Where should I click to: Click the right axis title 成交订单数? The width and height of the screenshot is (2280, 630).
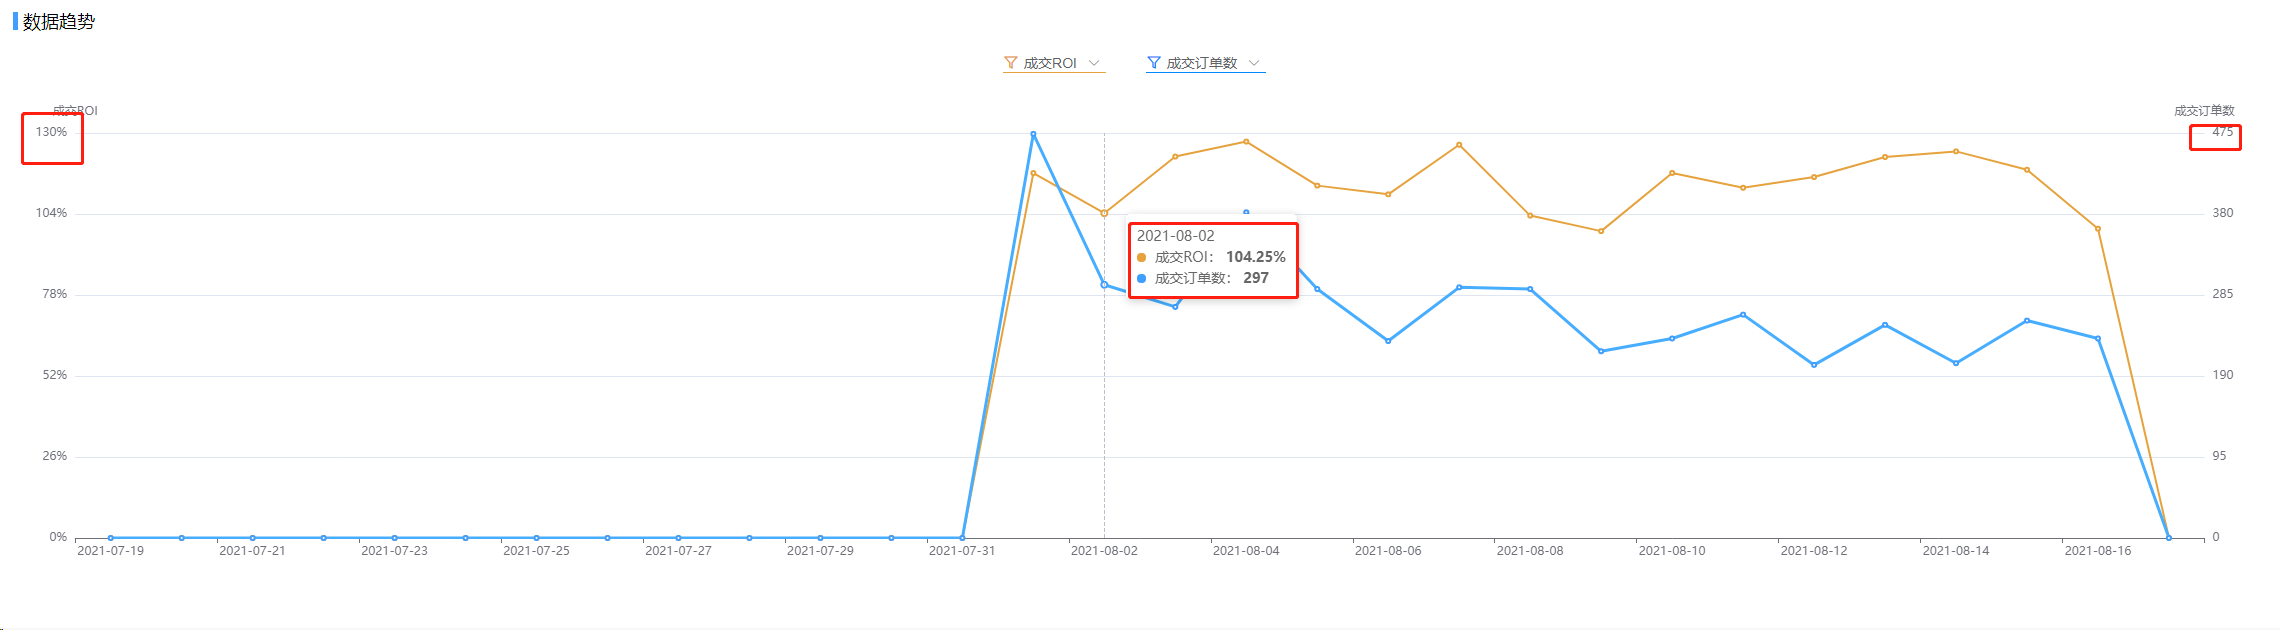tap(2204, 111)
